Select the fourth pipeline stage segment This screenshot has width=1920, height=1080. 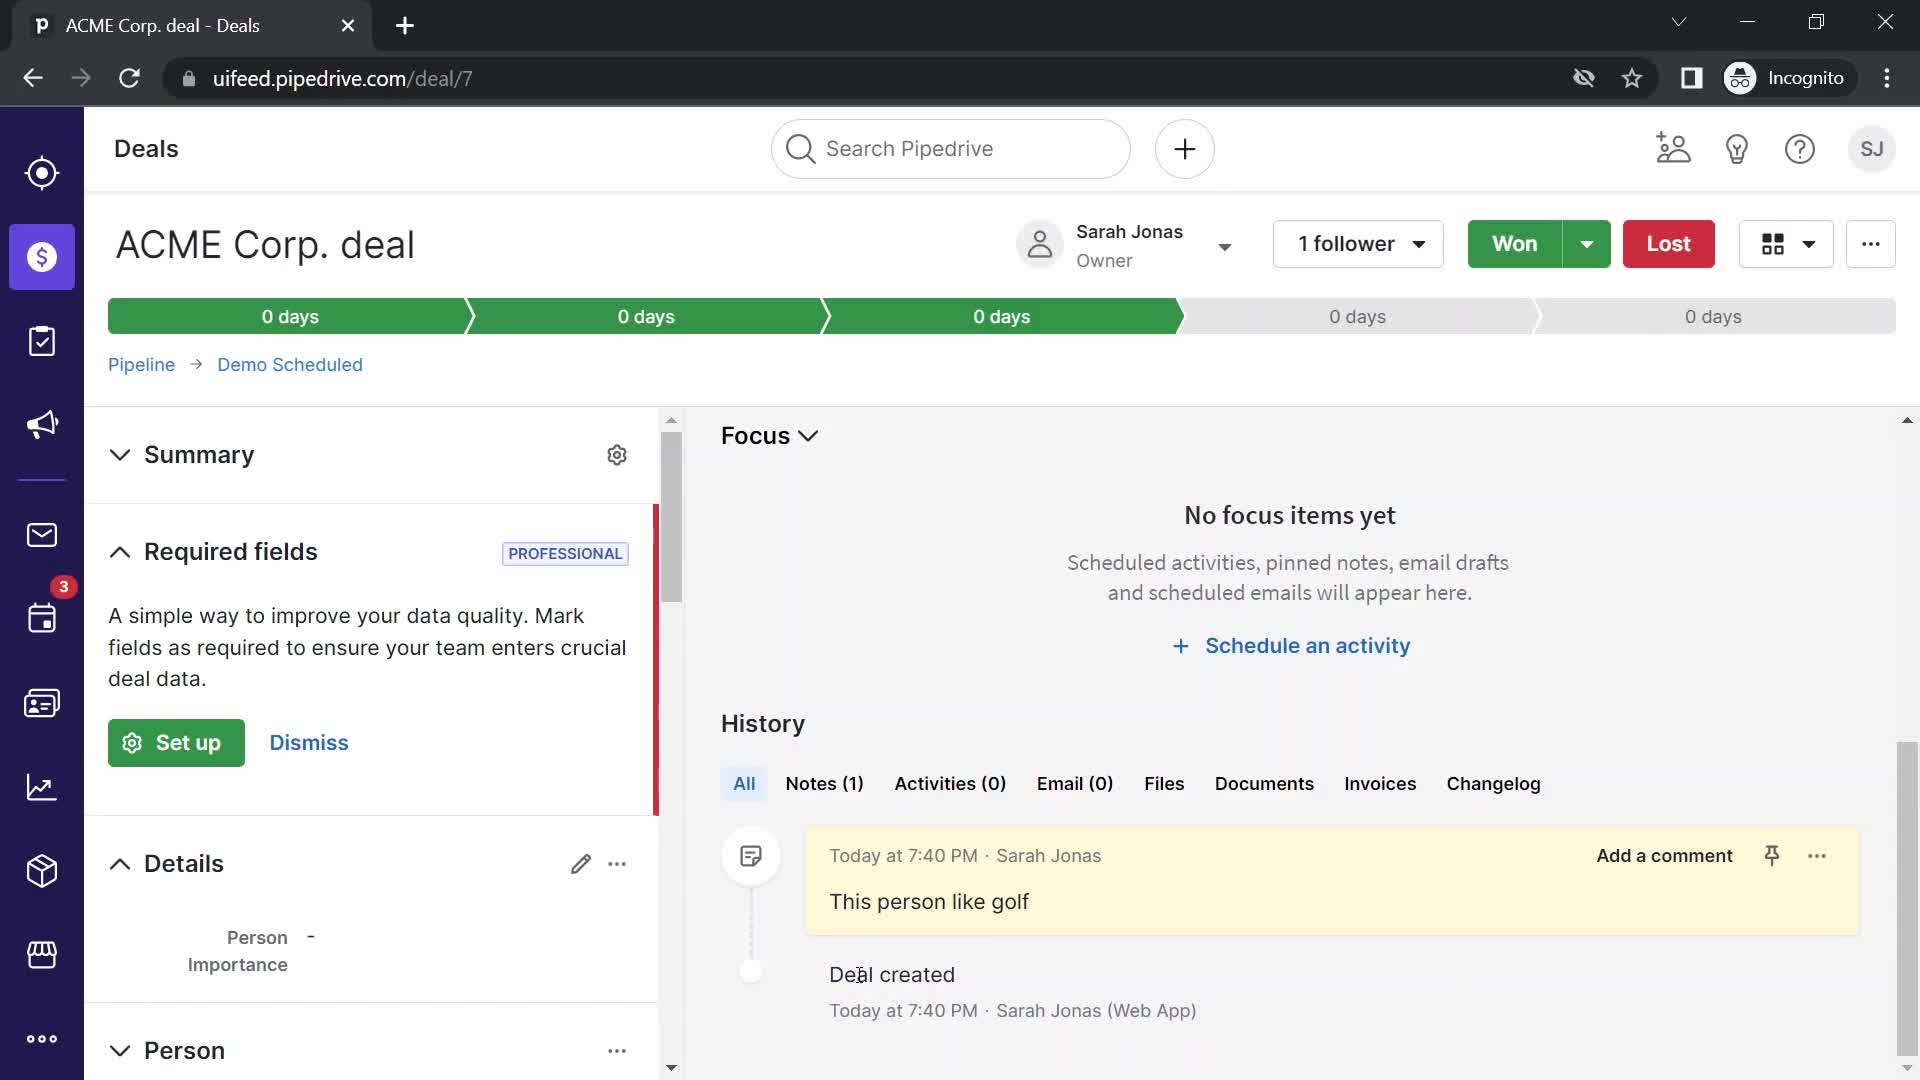click(1357, 316)
